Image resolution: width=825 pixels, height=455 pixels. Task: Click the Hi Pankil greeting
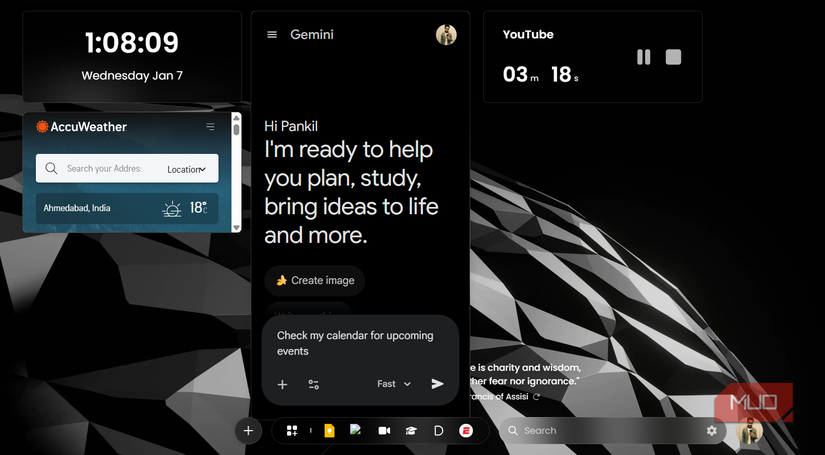(291, 126)
